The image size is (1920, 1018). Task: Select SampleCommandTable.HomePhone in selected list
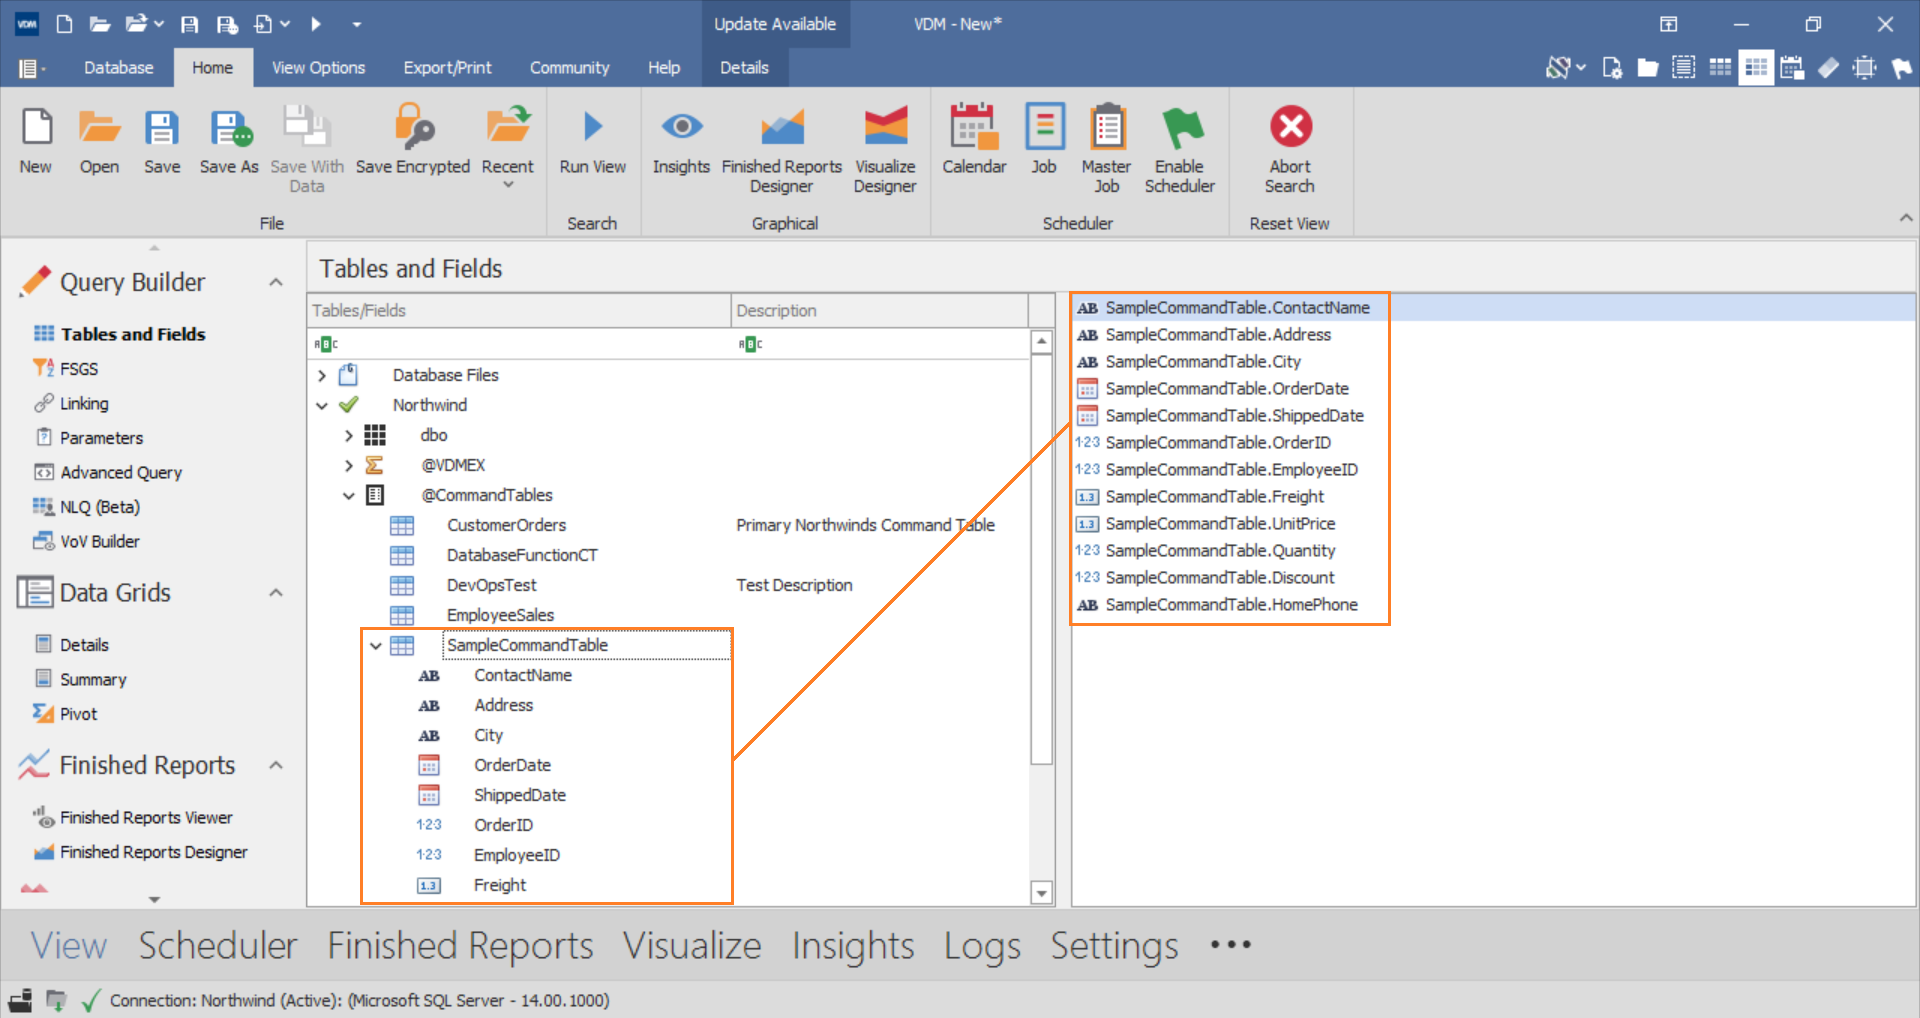[x=1231, y=605]
